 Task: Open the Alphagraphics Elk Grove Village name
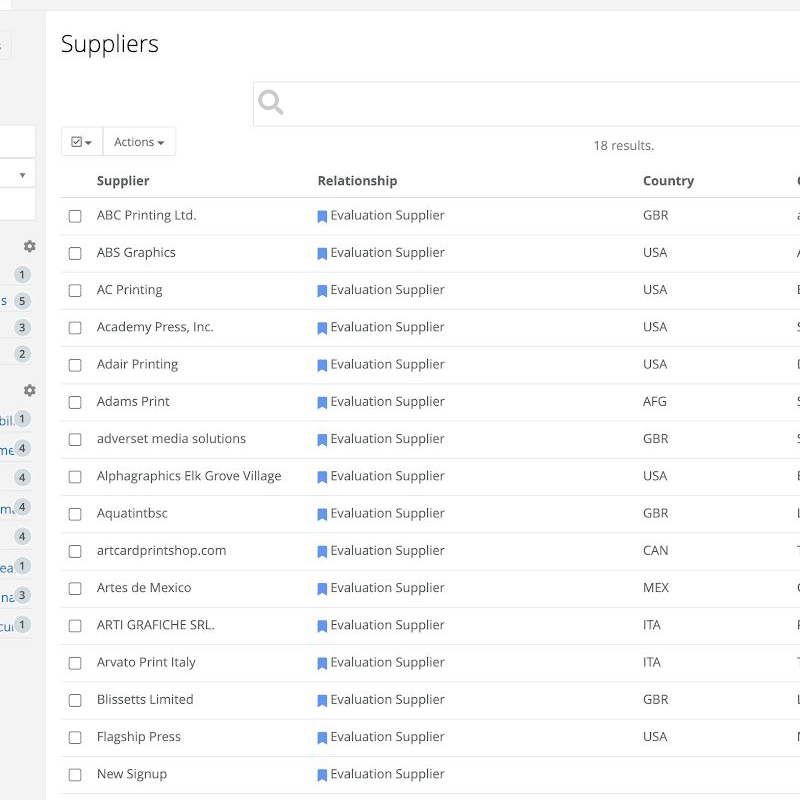tap(189, 476)
